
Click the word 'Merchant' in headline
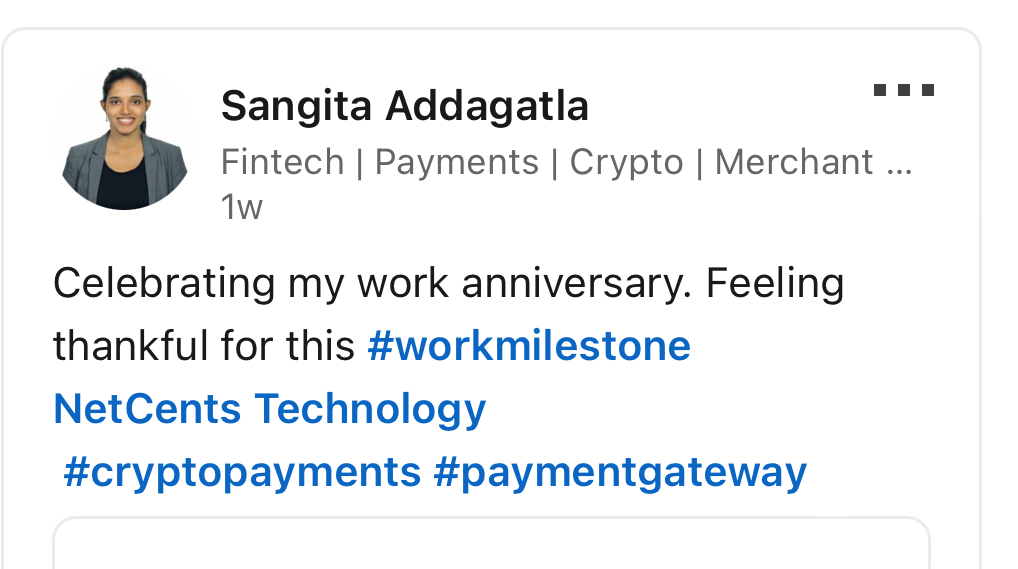[x=794, y=162]
